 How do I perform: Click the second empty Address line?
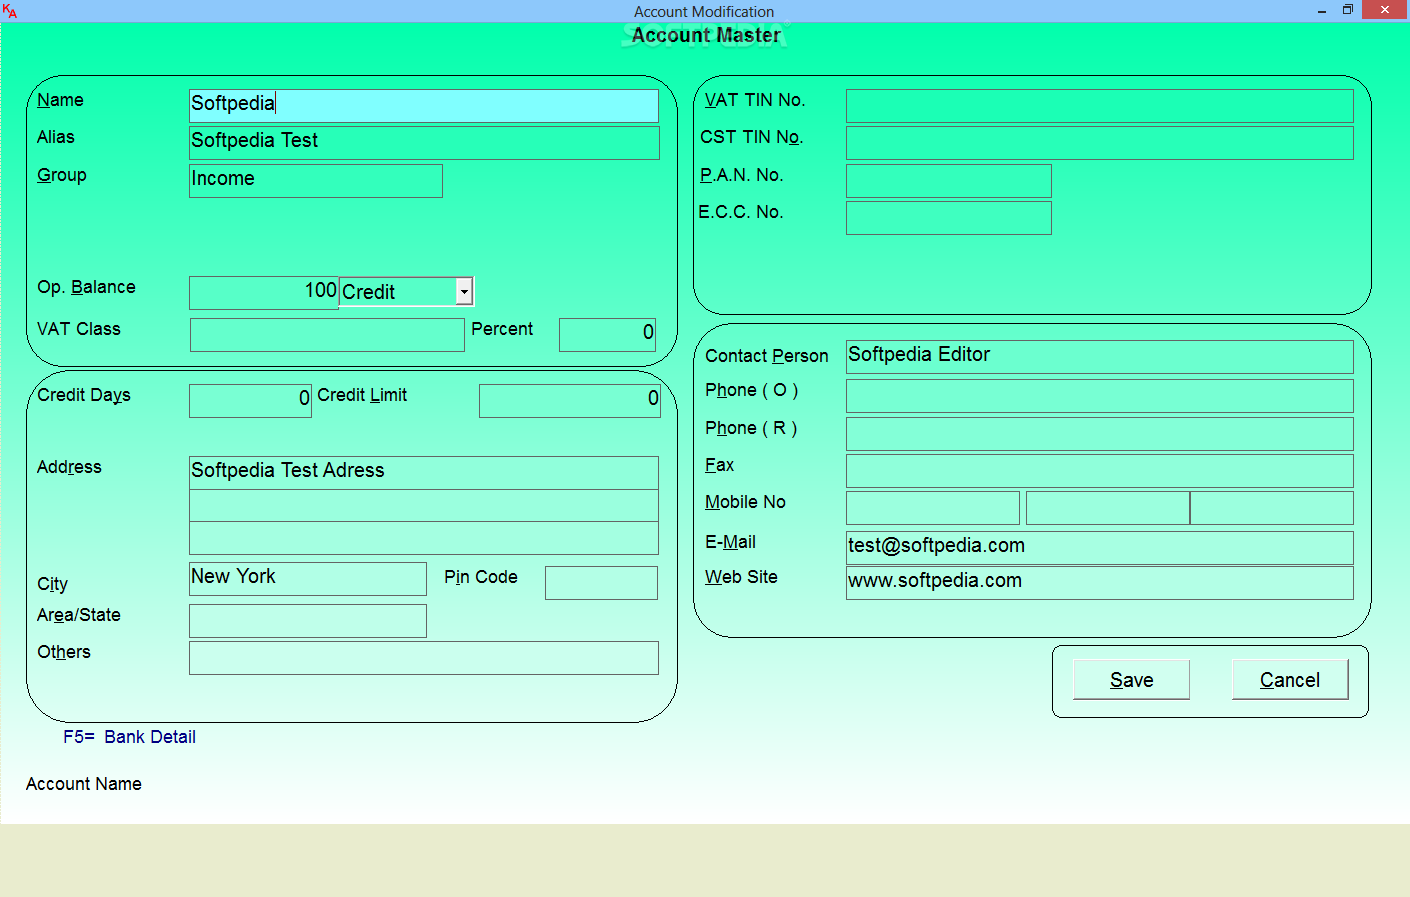tap(424, 506)
